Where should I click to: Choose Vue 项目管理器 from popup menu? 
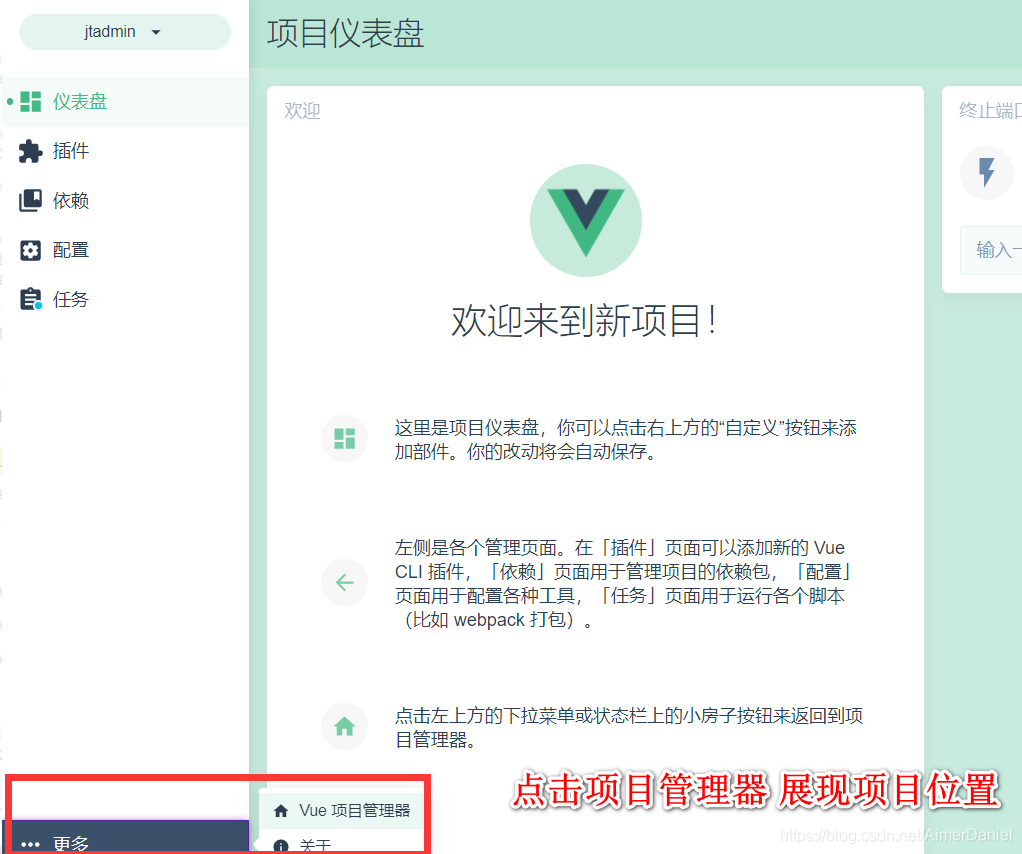pos(342,810)
